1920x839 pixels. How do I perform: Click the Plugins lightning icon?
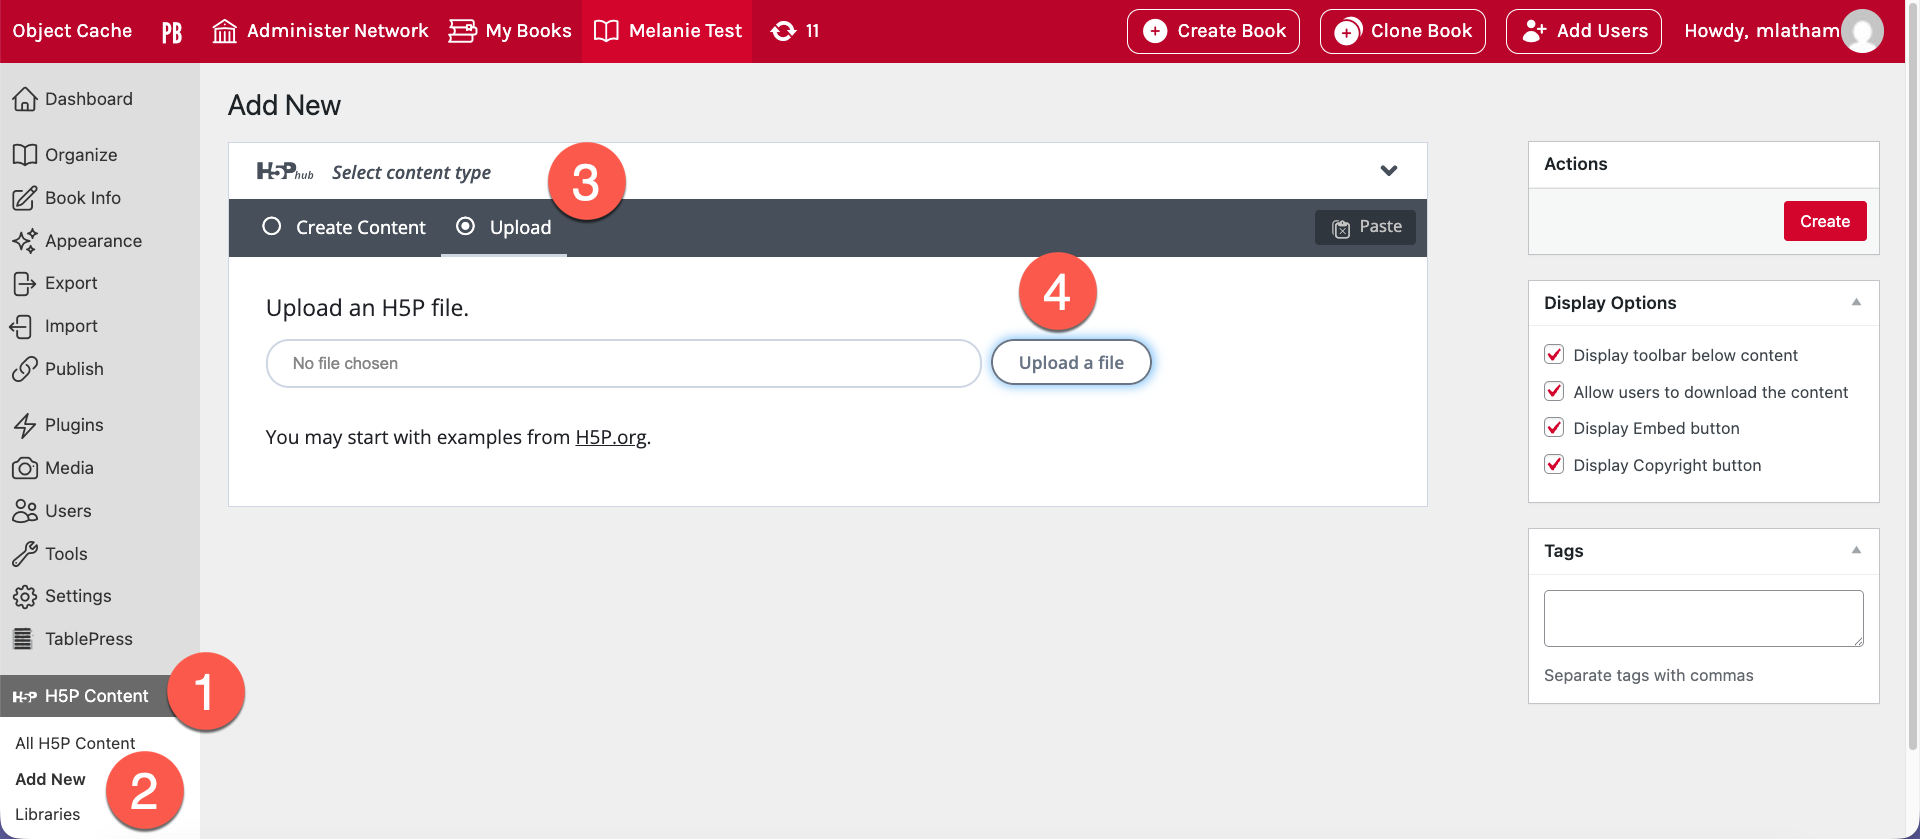[x=25, y=425]
